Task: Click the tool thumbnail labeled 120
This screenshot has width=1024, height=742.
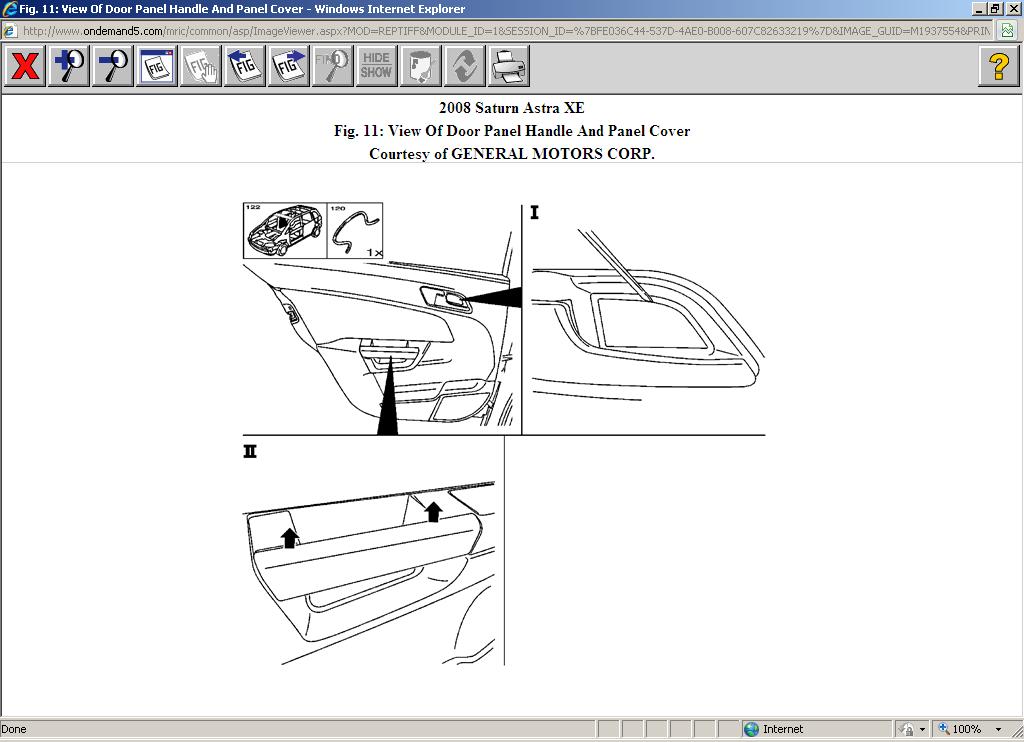Action: (355, 231)
